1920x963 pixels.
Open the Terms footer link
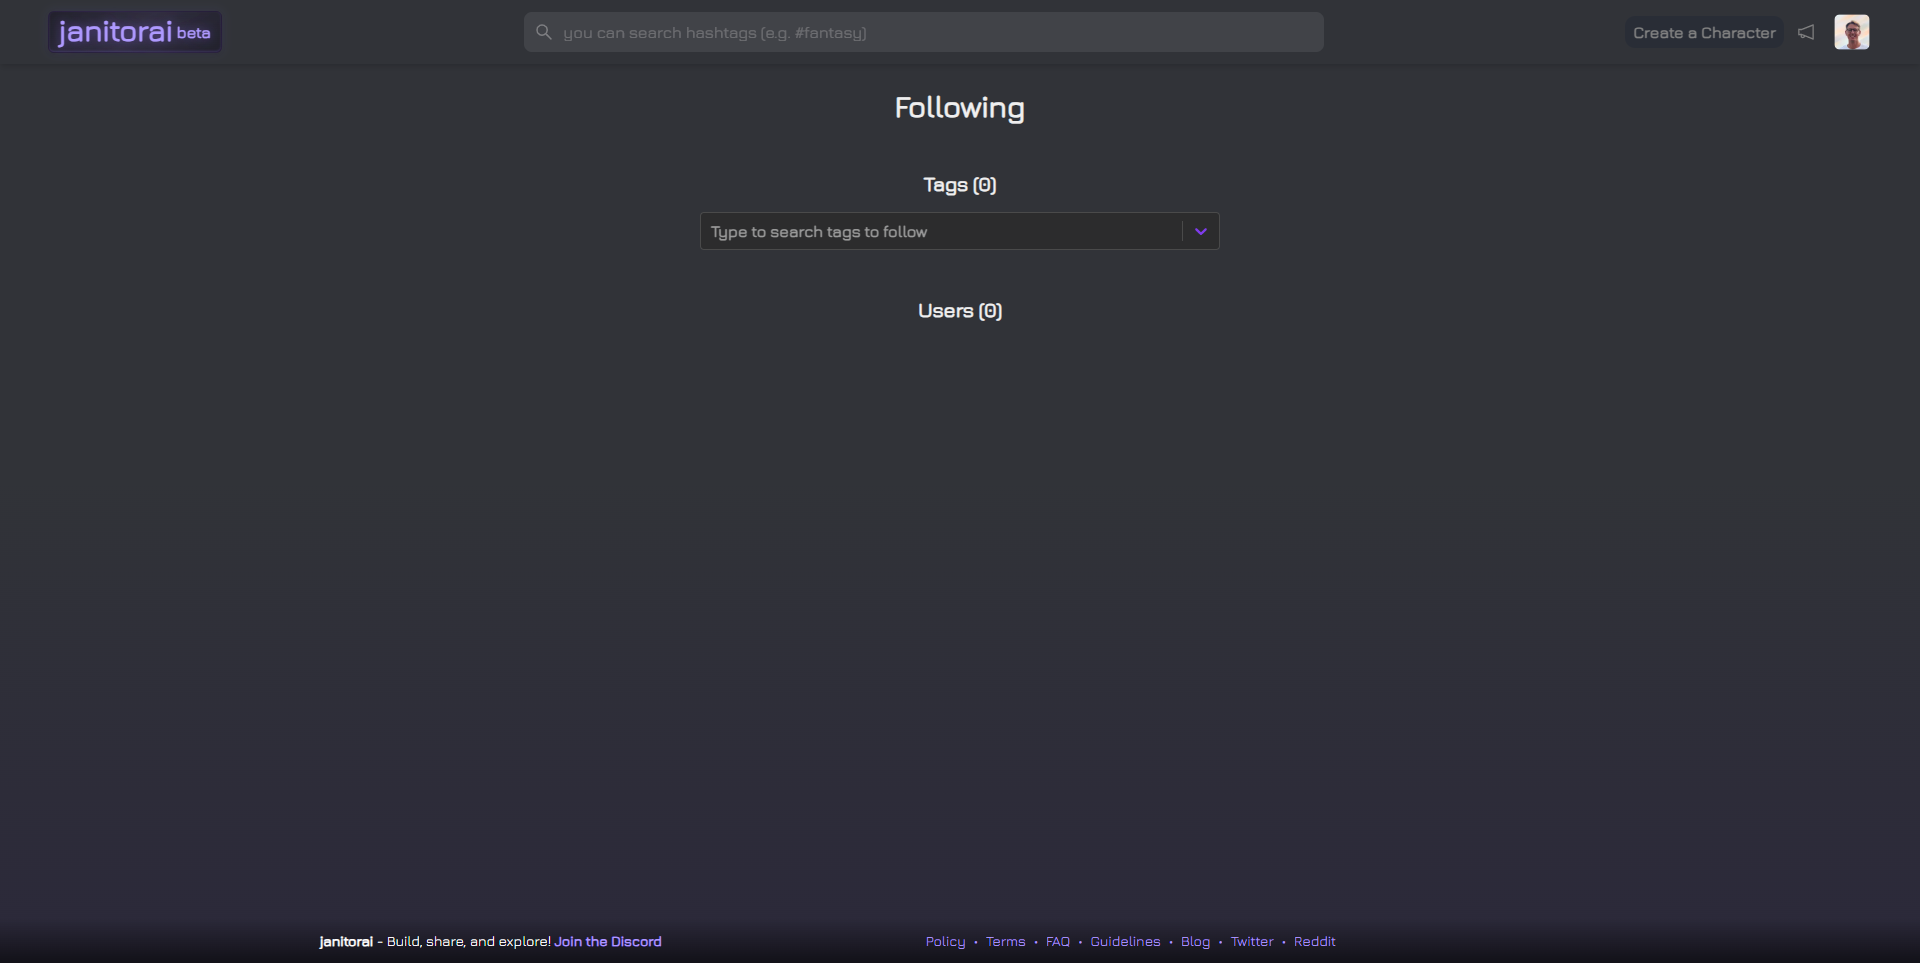click(x=1005, y=941)
